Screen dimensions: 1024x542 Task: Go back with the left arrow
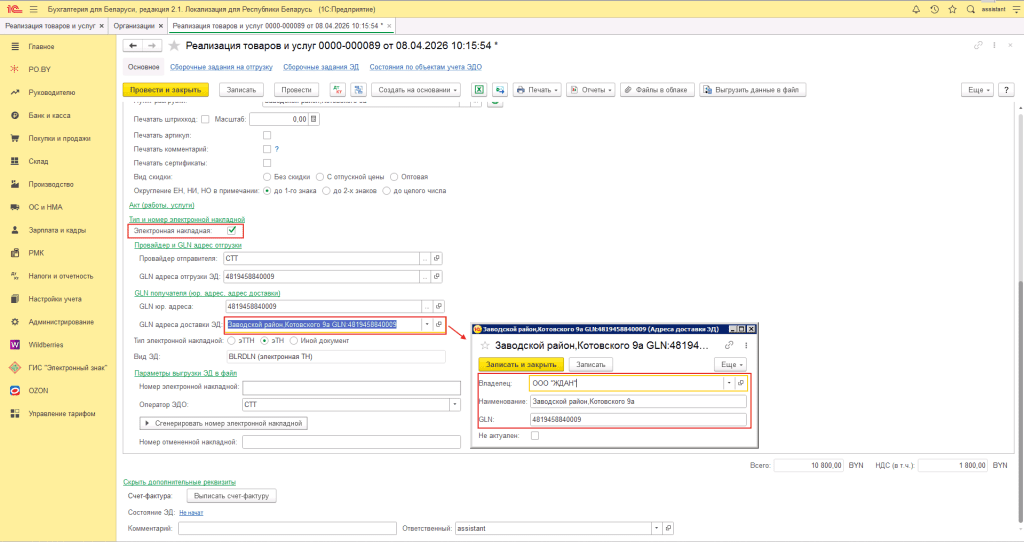tap(133, 46)
